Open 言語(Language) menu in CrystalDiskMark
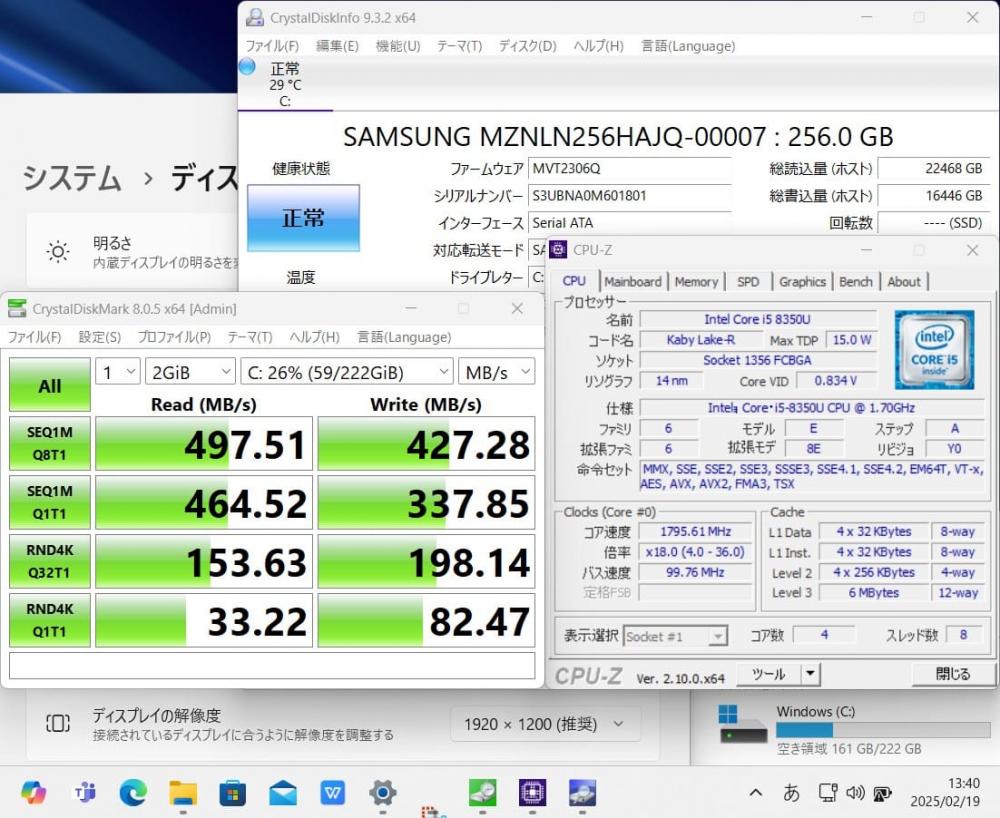Image resolution: width=1000 pixels, height=818 pixels. point(404,337)
